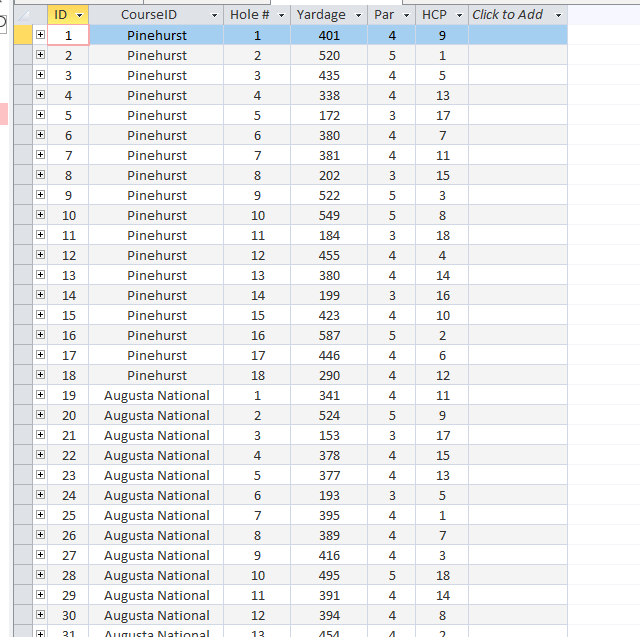
Task: Click Par value 5 in row ID 16
Action: (392, 335)
